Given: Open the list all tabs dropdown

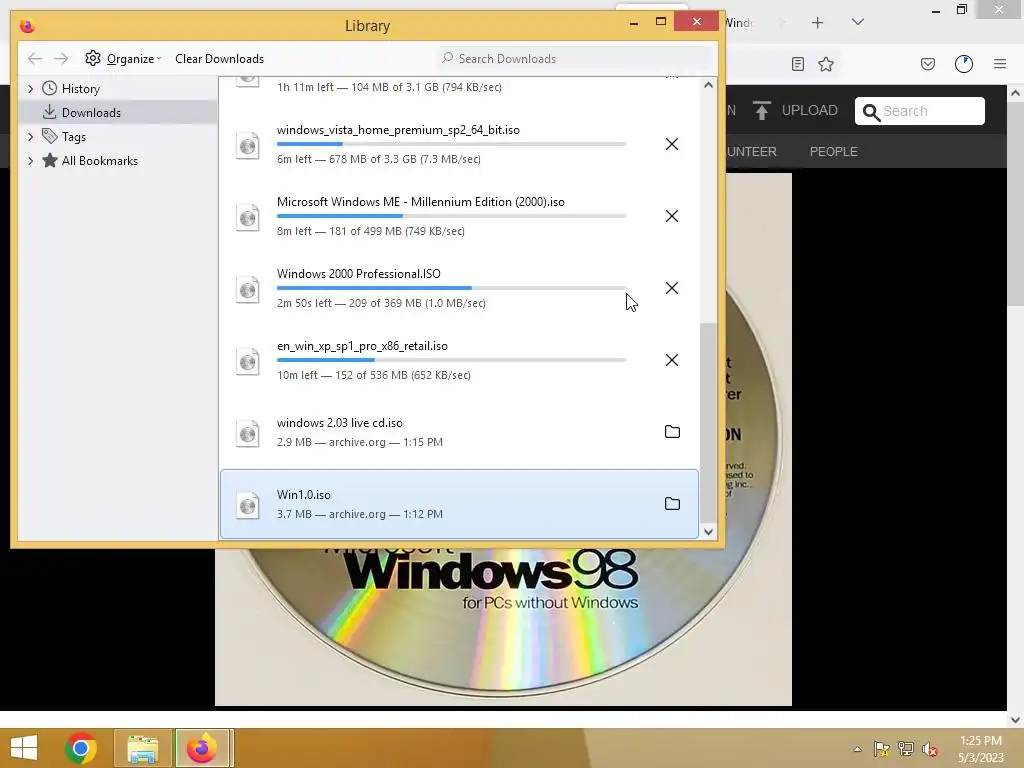Looking at the screenshot, I should 858,23.
